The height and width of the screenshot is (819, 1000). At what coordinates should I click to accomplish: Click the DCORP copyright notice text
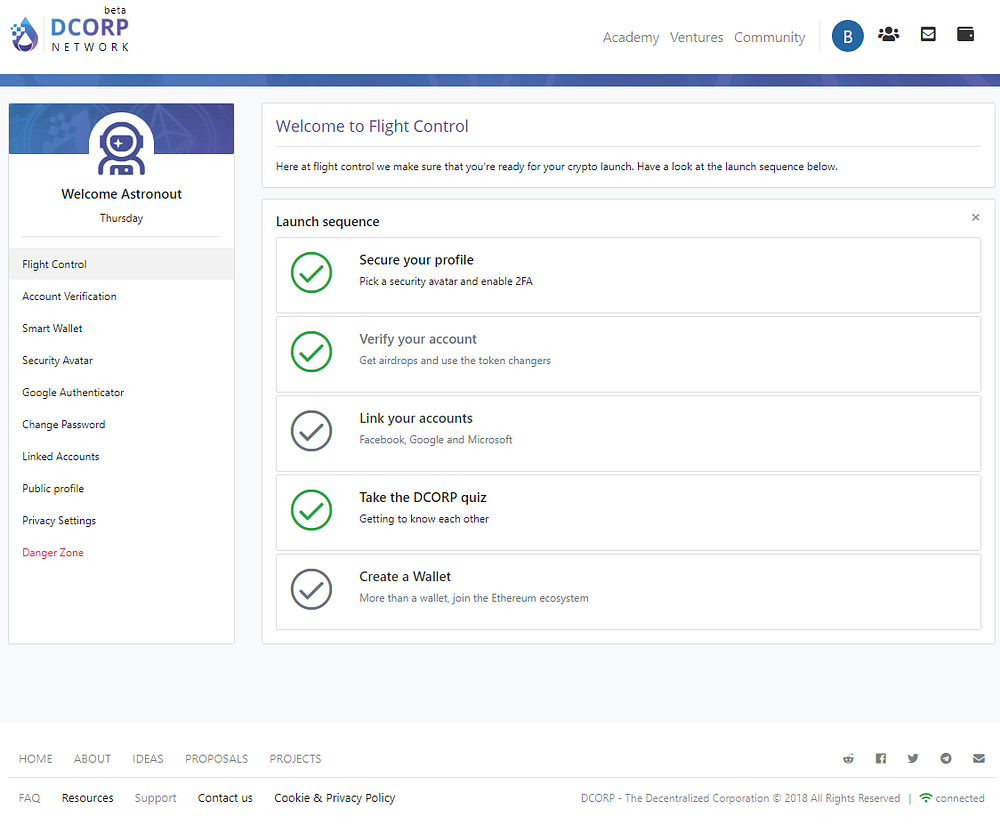(740, 798)
